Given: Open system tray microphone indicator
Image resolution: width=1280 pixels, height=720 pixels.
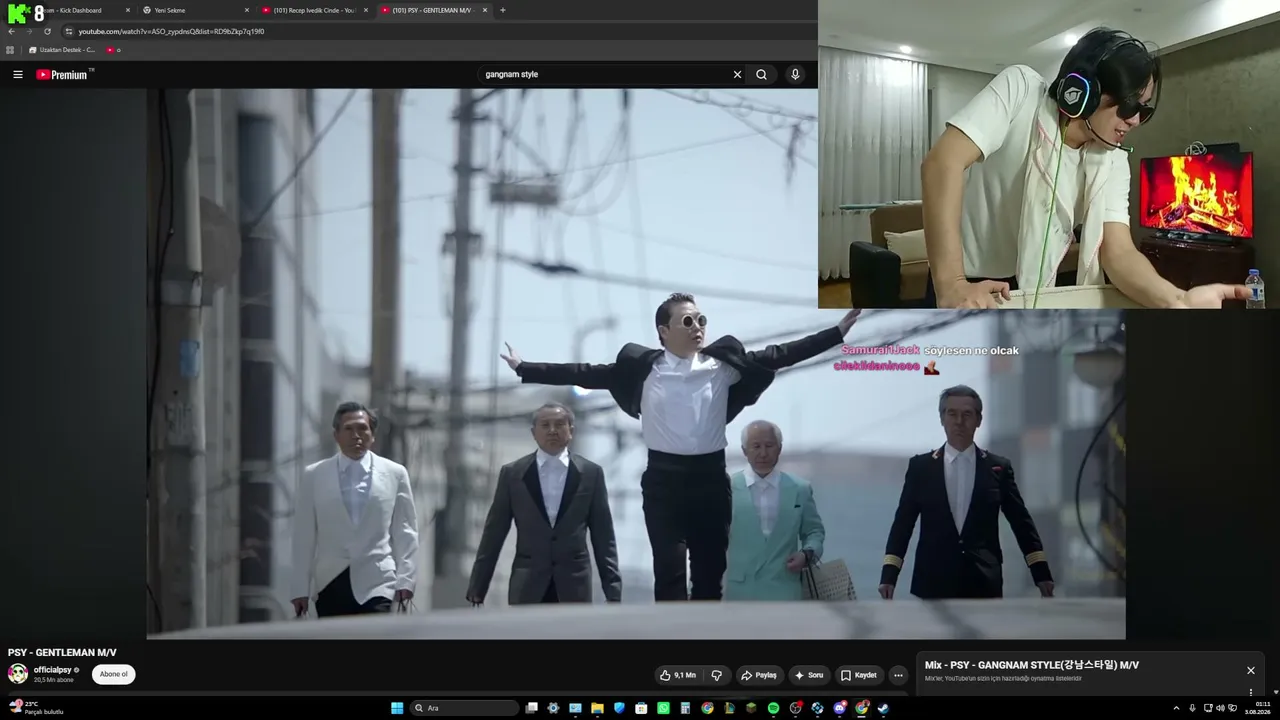Looking at the screenshot, I should [1192, 708].
